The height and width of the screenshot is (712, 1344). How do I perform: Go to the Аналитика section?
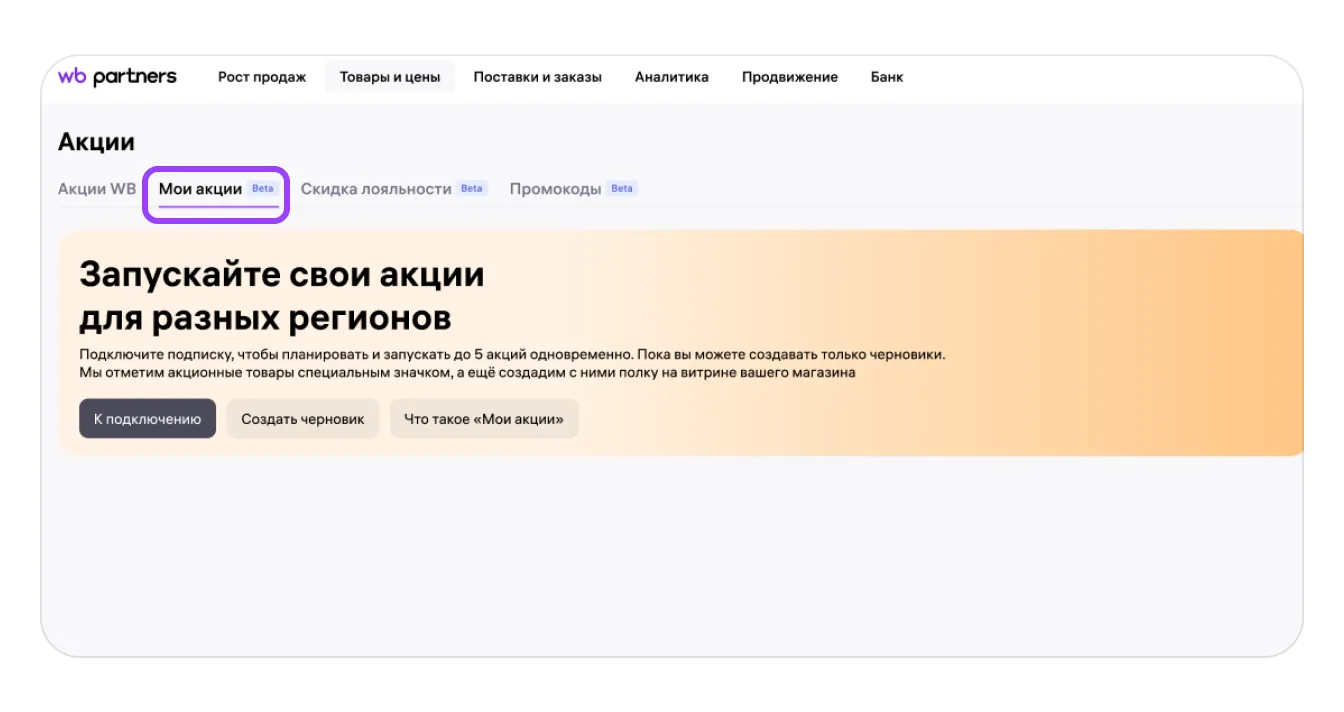click(x=671, y=77)
